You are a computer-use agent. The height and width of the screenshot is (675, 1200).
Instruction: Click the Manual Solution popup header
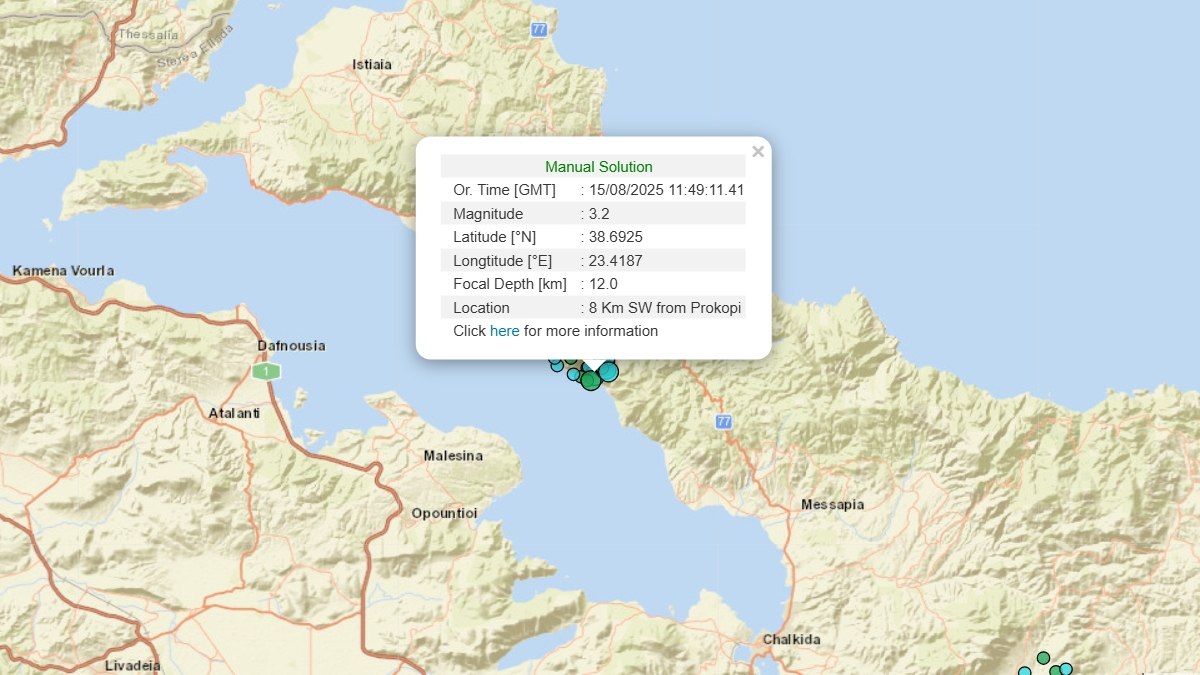coord(598,167)
